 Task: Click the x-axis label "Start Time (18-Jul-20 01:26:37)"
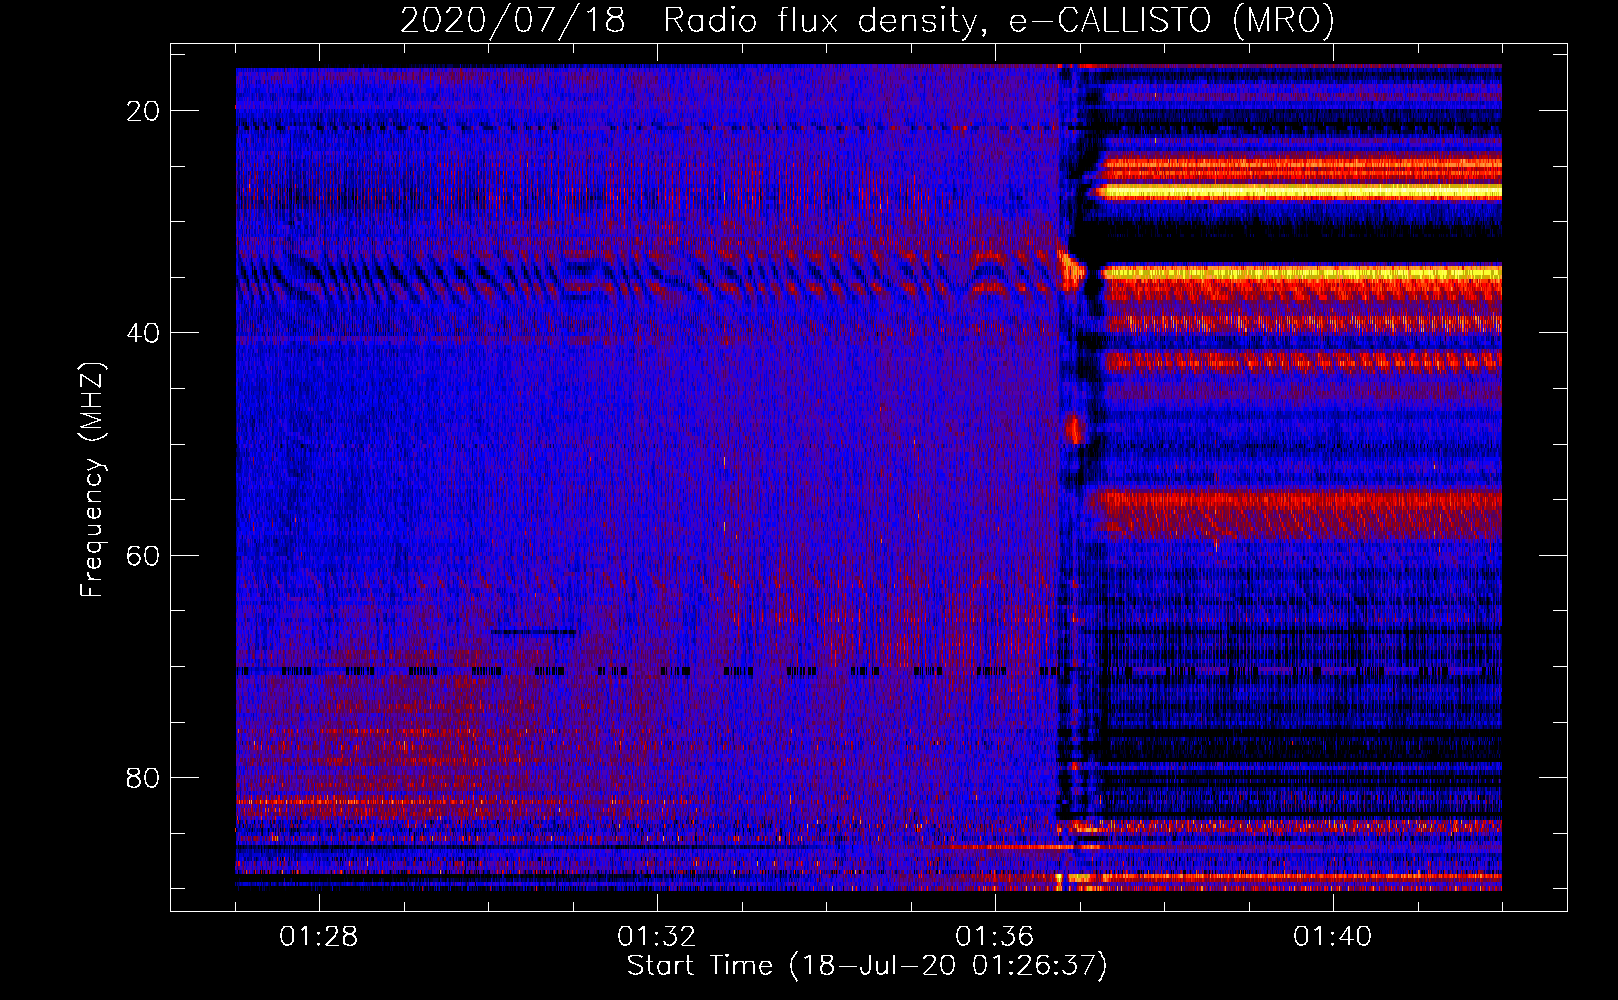[x=867, y=966]
